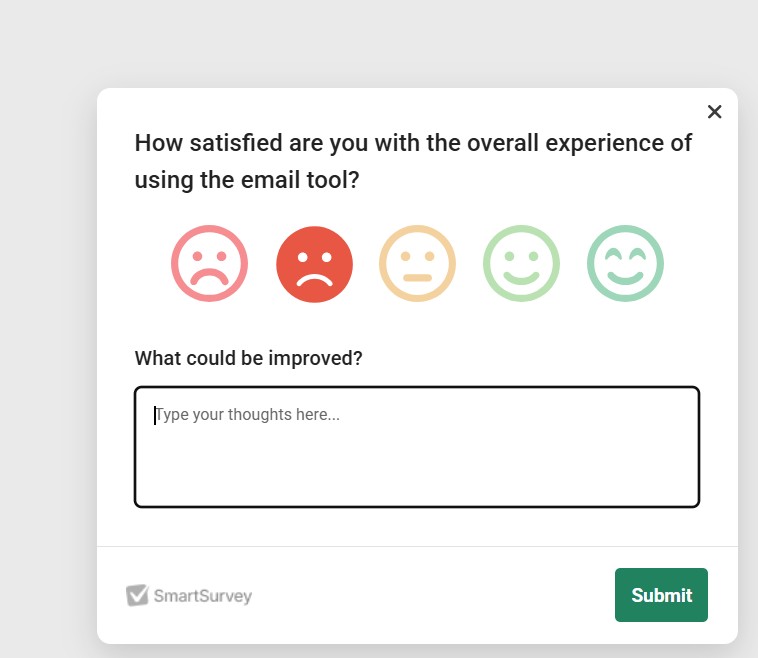
Task: Submit the survey response
Action: tap(661, 595)
